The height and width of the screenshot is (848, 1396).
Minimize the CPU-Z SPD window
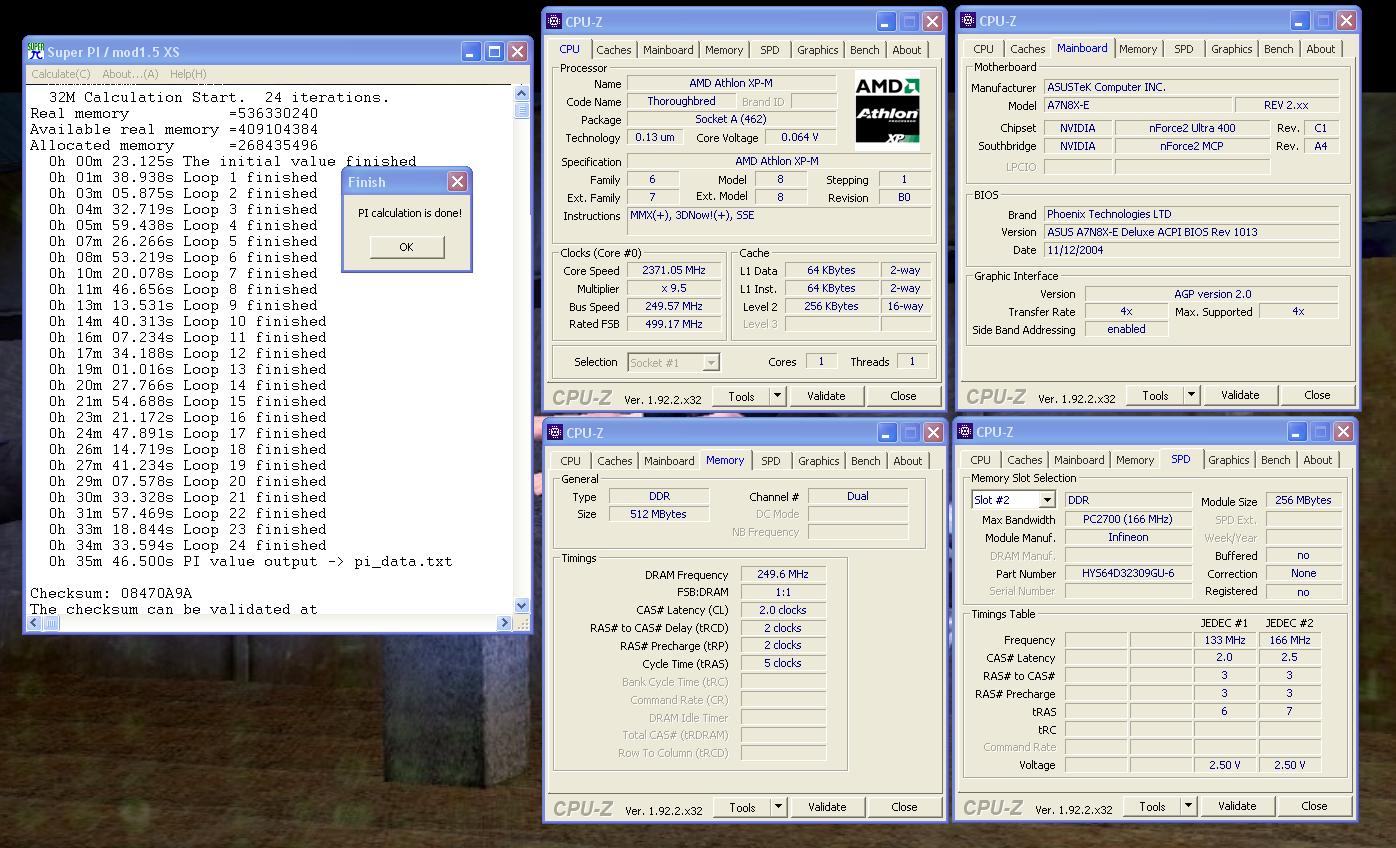(x=1296, y=431)
